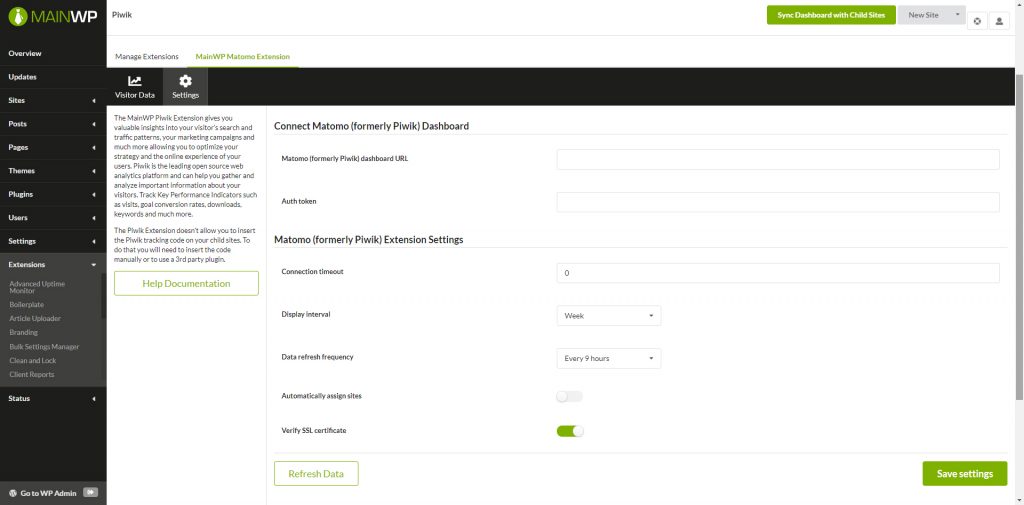Switch to the Manage Extensions tab
The image size is (1024, 505).
147,57
